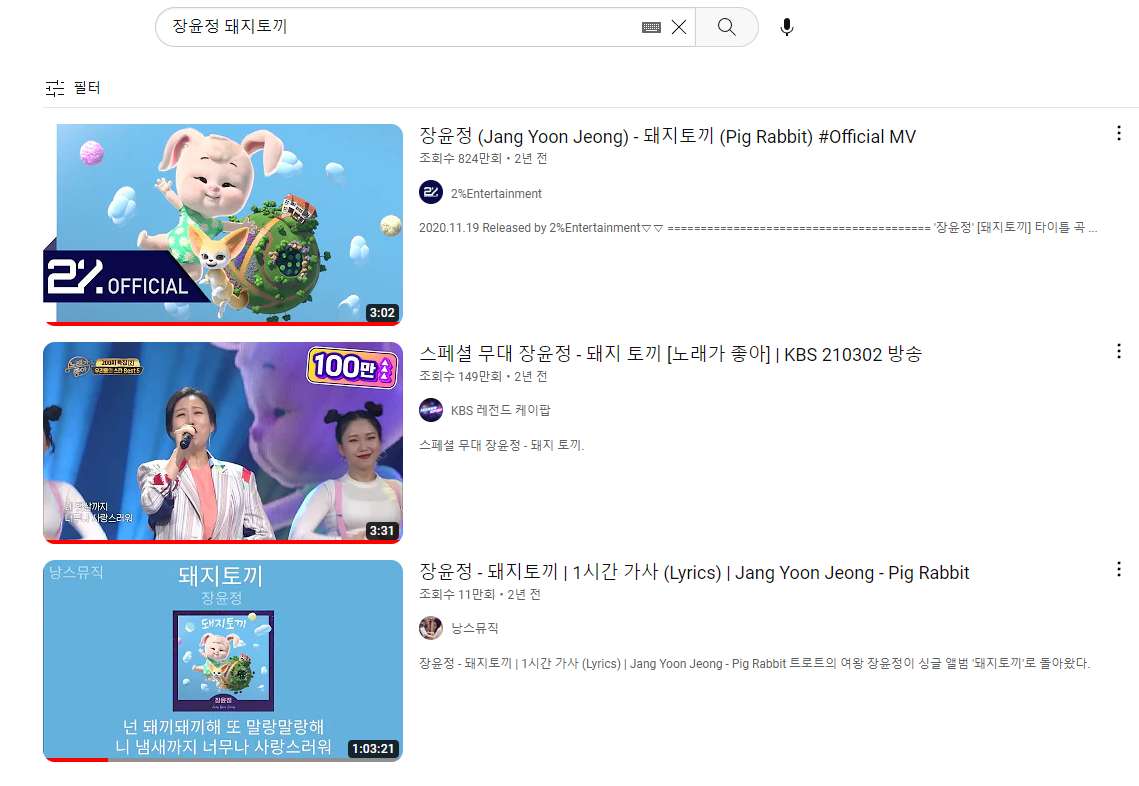Image resolution: width=1139 pixels, height=786 pixels.
Task: Play the 1:03:21 lyrics video thumbnail
Action: (223, 660)
